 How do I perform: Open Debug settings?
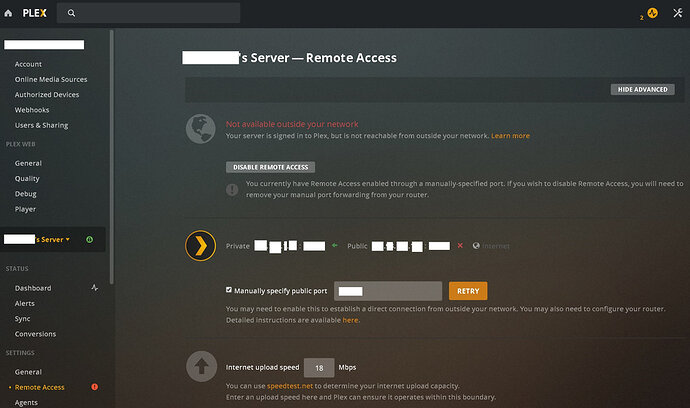pos(26,194)
